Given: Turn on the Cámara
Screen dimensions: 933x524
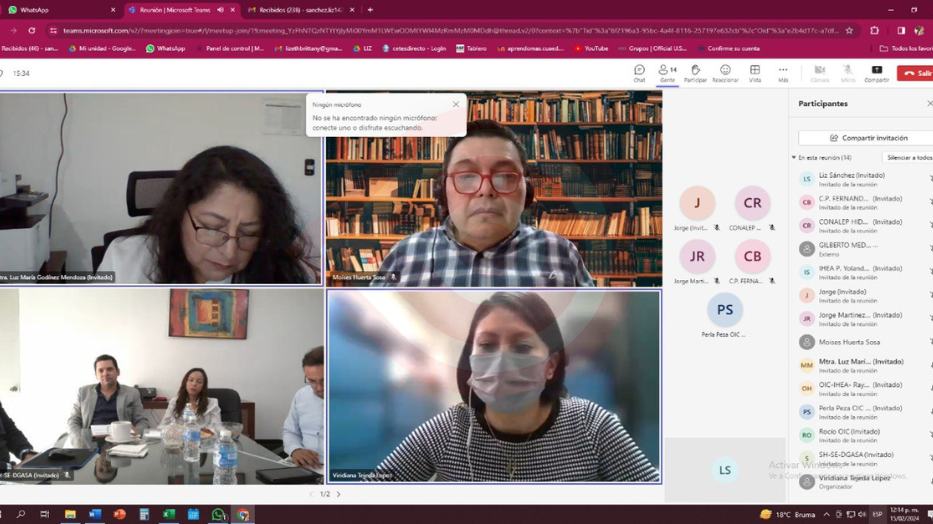Looking at the screenshot, I should [820, 73].
